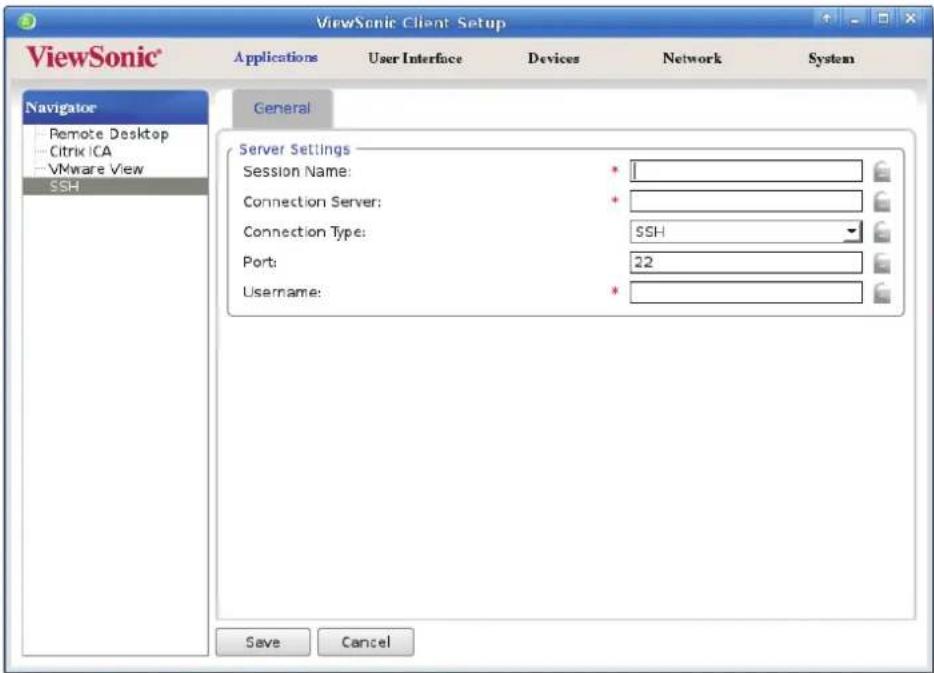The height and width of the screenshot is (673, 934).
Task: Cancel the SSH session setup
Action: [x=366, y=642]
